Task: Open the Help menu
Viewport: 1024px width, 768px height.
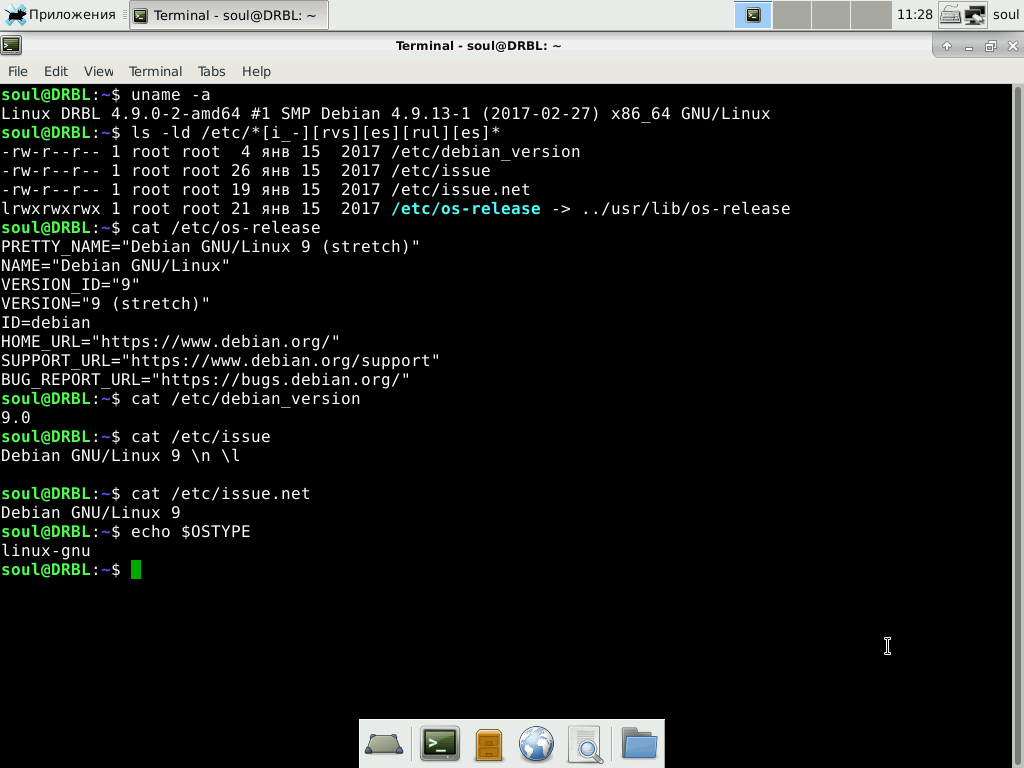Action: coord(256,71)
